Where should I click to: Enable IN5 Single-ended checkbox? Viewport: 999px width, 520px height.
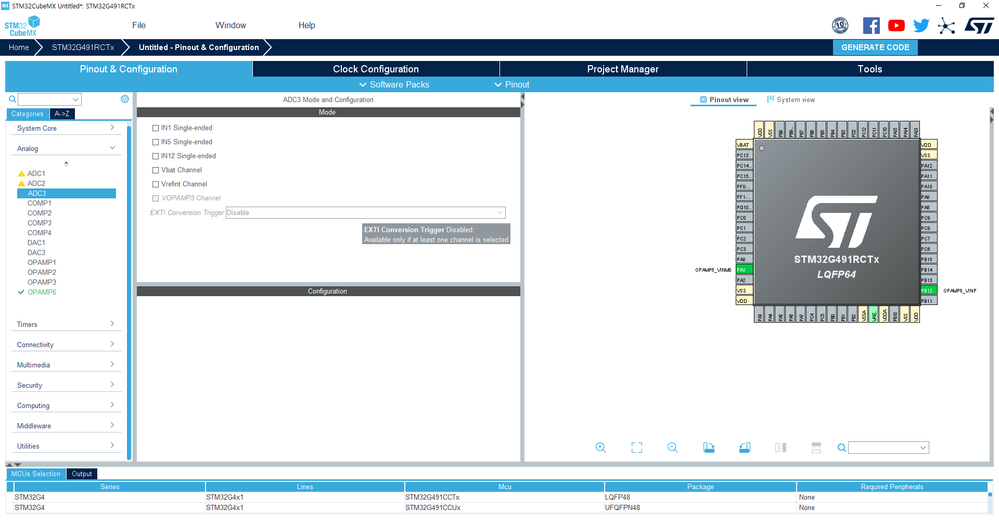click(x=155, y=142)
